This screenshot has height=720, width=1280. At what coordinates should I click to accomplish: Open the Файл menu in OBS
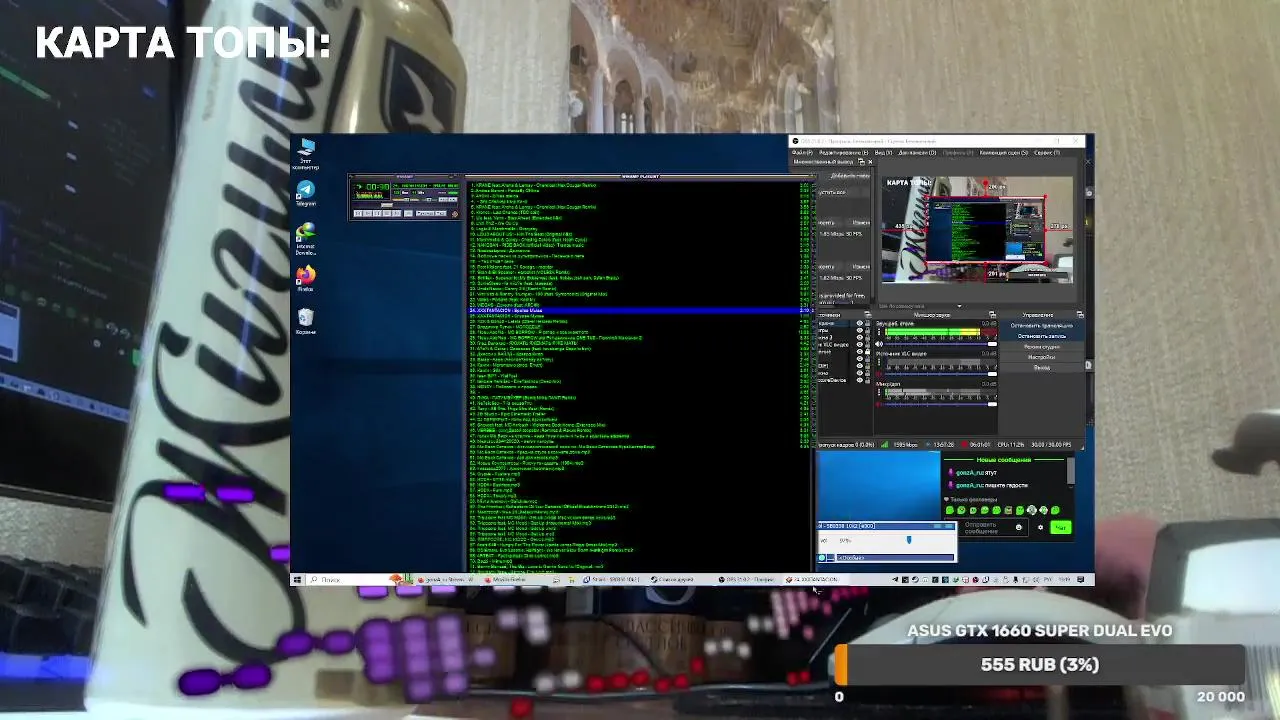pyautogui.click(x=803, y=153)
